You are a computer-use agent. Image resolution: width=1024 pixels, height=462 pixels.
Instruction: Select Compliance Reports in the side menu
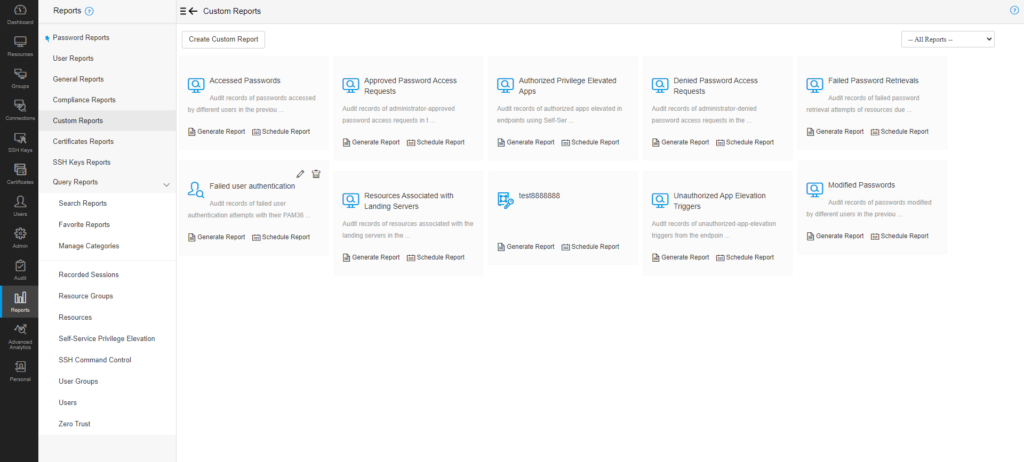coord(84,100)
